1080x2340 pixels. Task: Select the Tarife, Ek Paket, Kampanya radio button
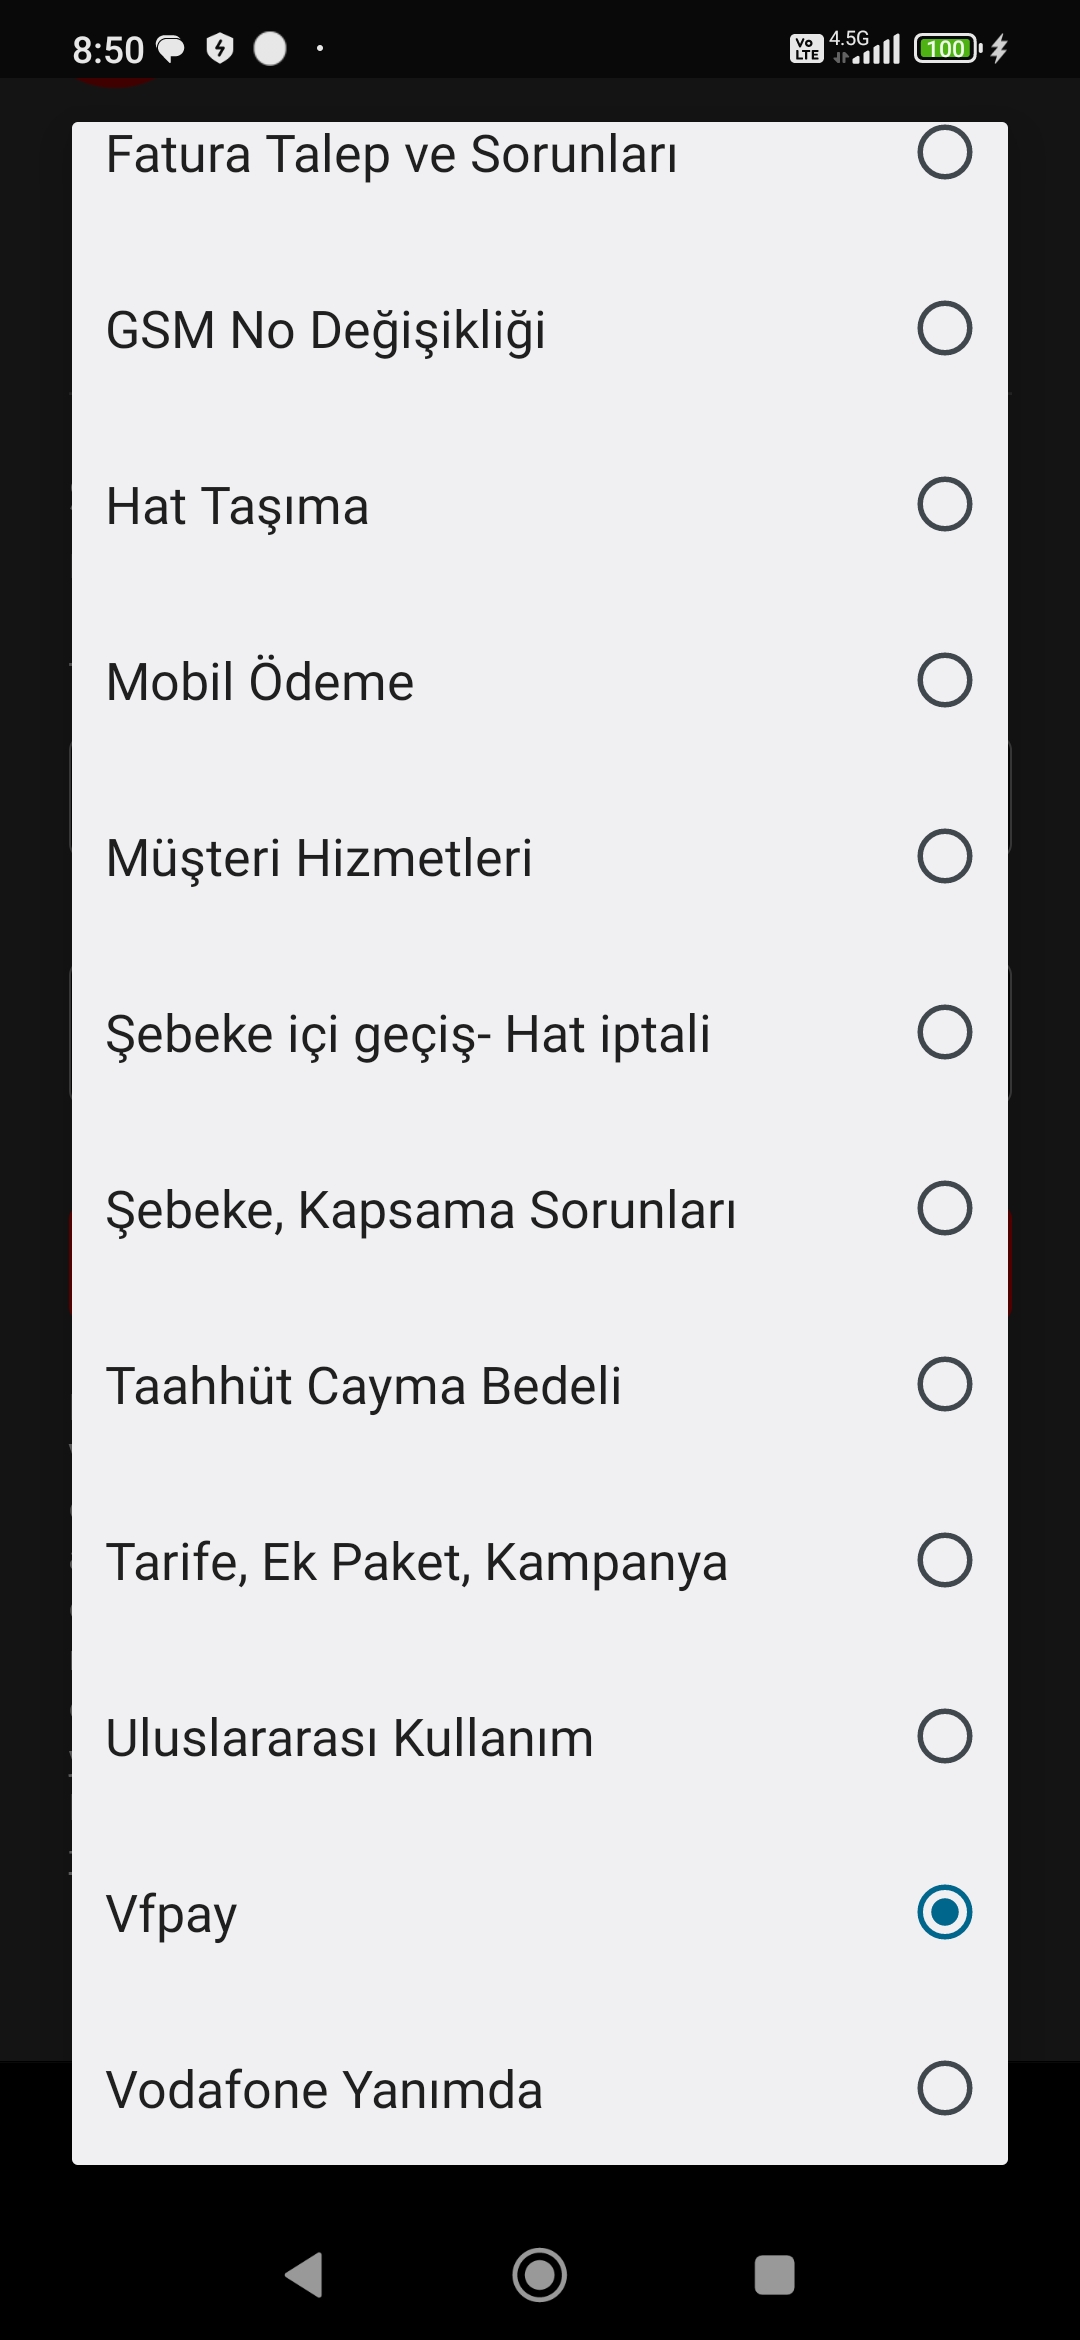(944, 1560)
